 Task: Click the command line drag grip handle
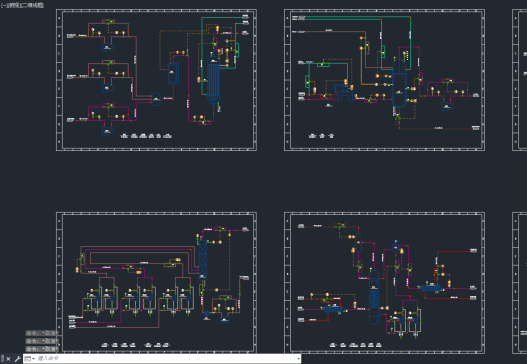[3, 359]
